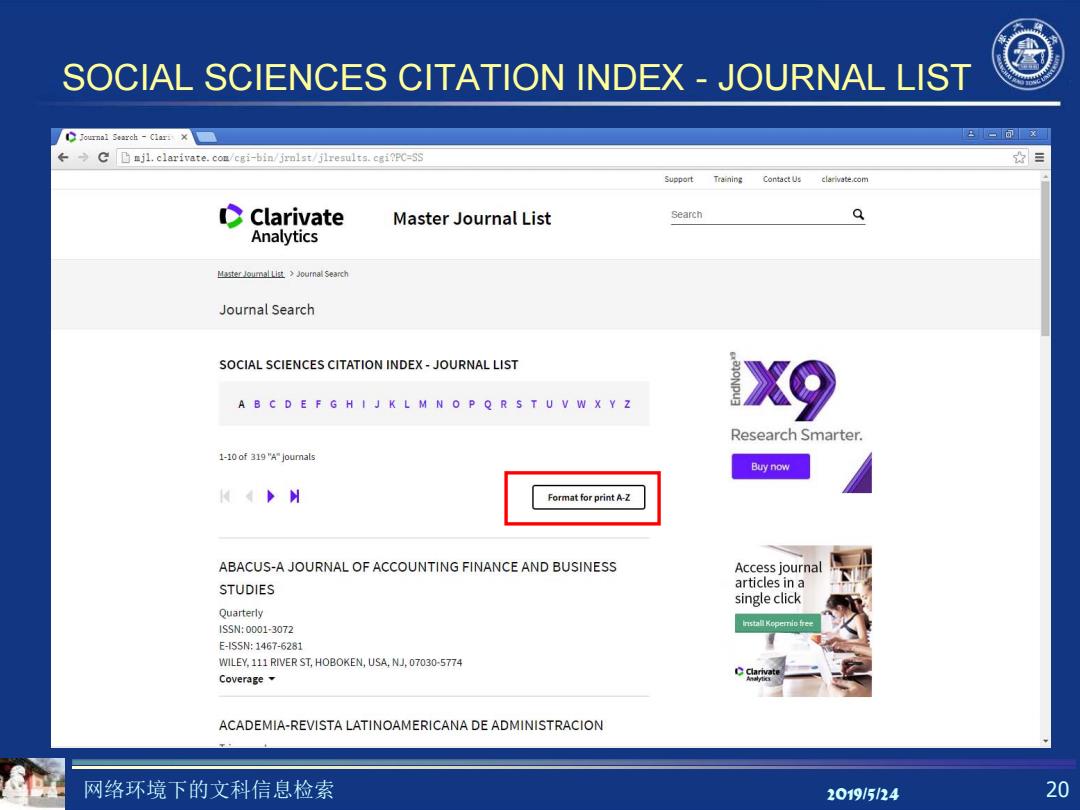Click the ABACUS journal title
Viewport: 1080px width, 810px height.
point(417,578)
